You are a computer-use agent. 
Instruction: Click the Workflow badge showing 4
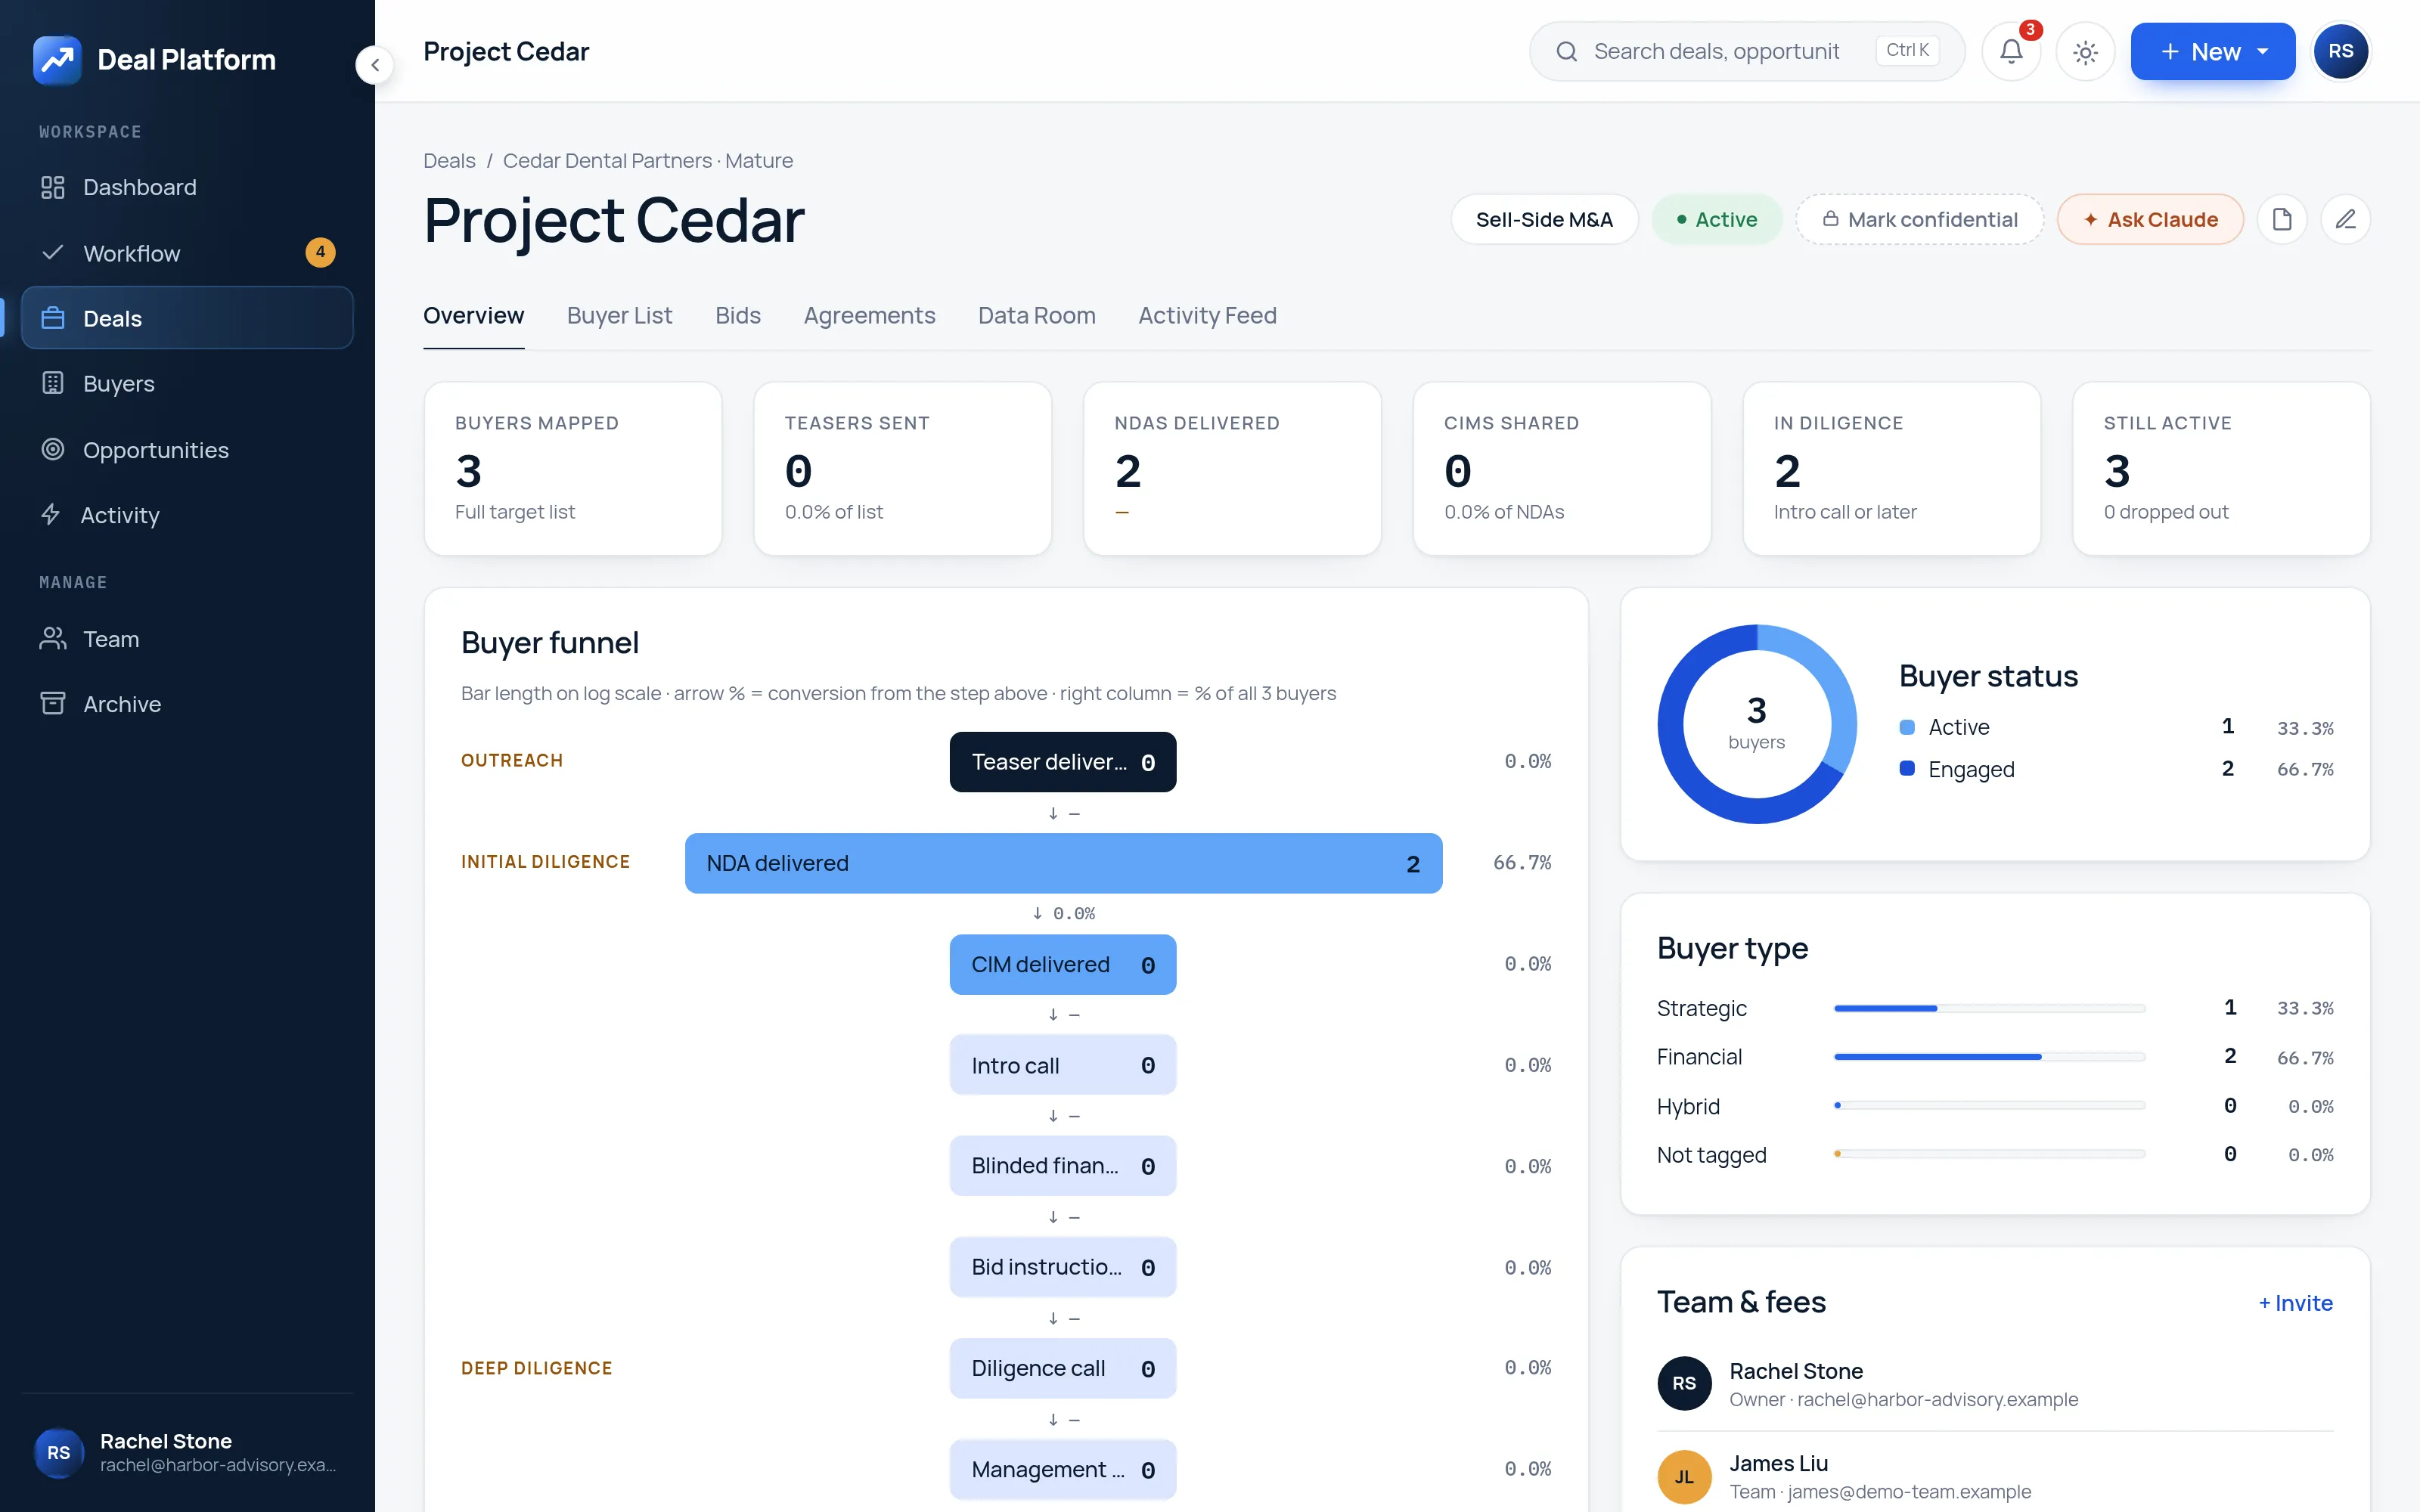tap(320, 252)
